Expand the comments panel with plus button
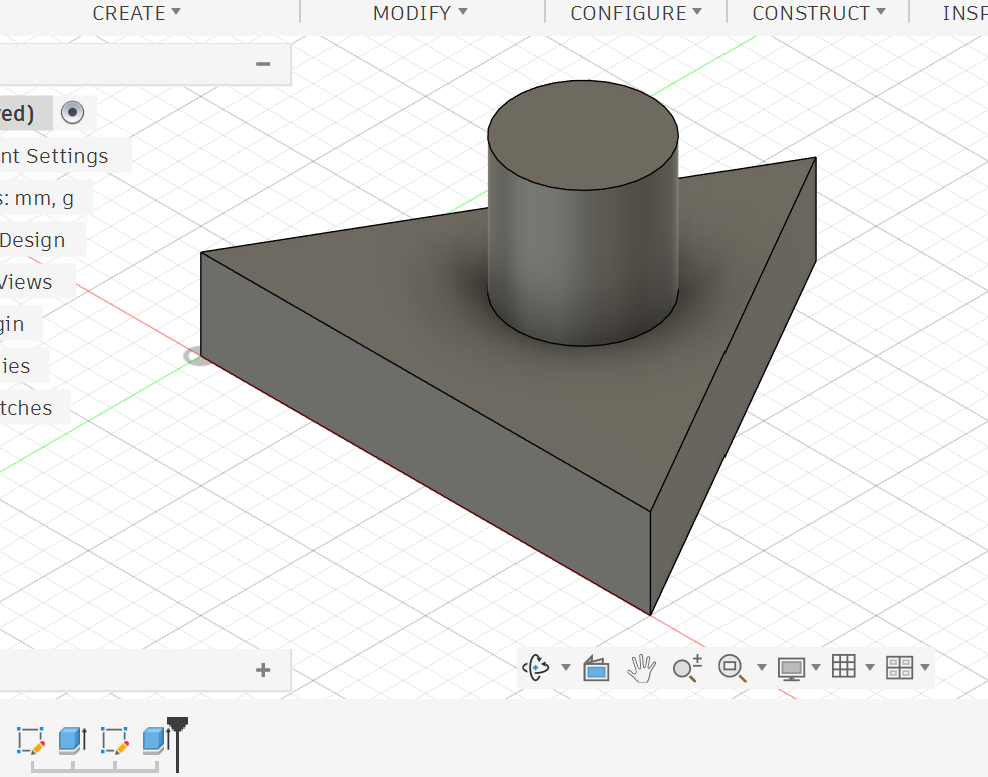This screenshot has height=777, width=988. [263, 669]
